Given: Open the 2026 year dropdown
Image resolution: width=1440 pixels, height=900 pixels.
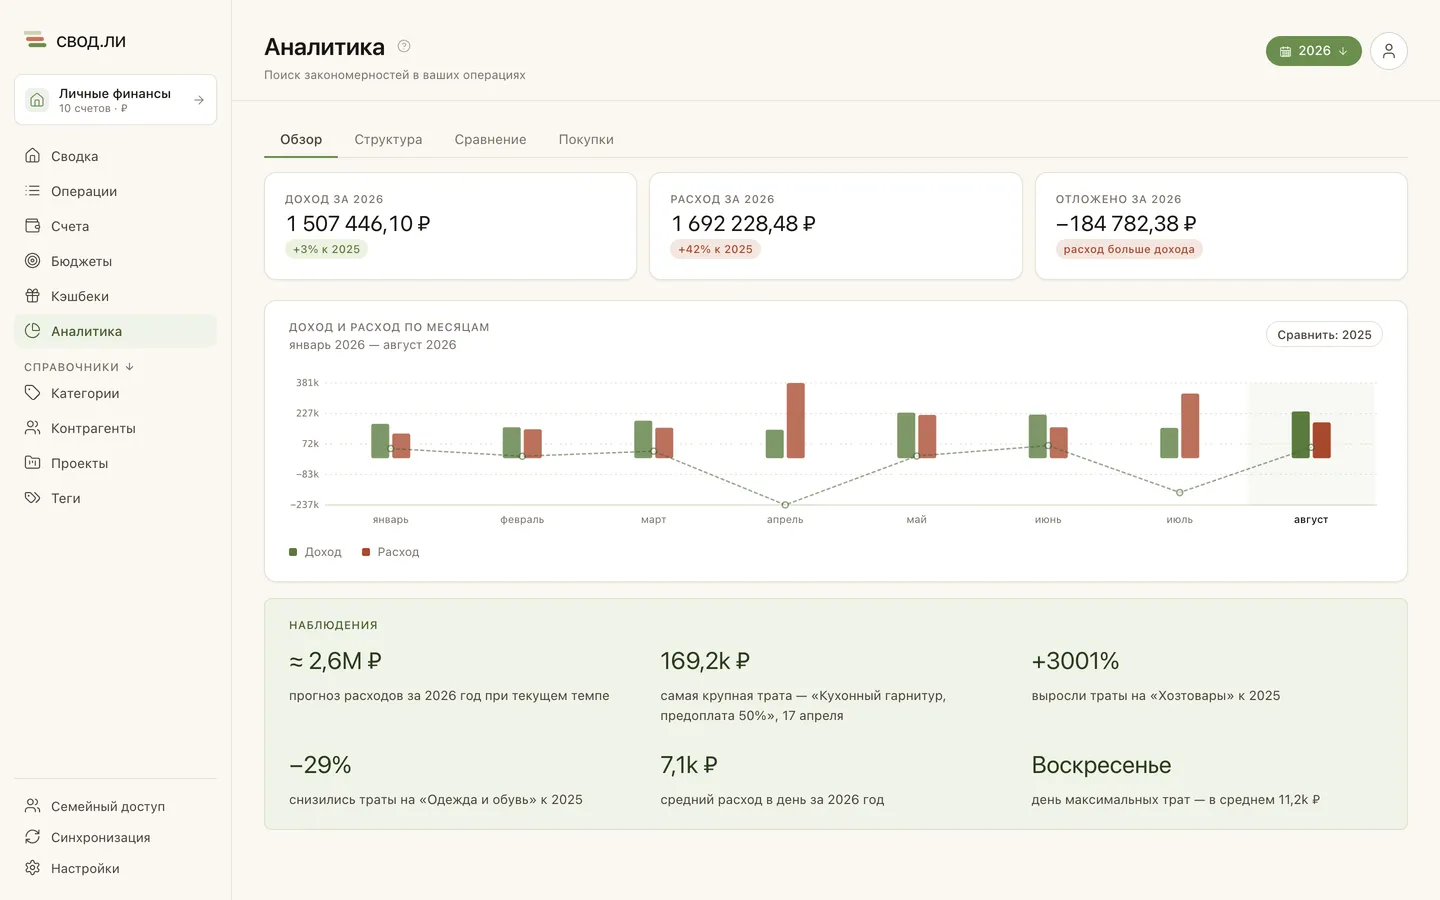Looking at the screenshot, I should [1313, 51].
